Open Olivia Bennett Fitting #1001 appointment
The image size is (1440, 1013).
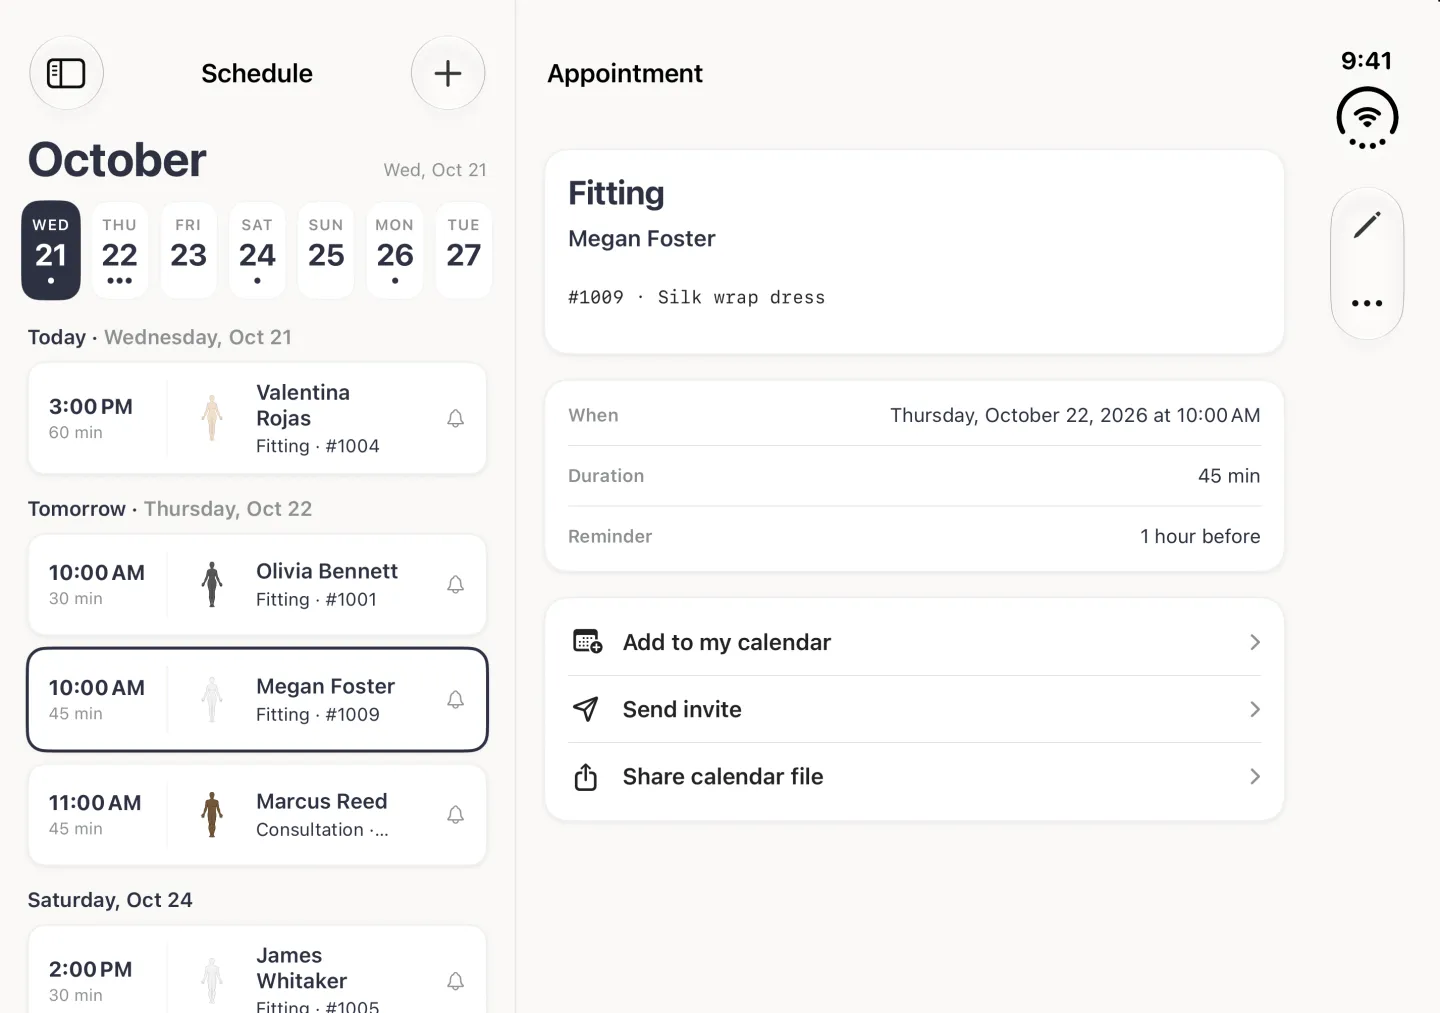point(257,584)
